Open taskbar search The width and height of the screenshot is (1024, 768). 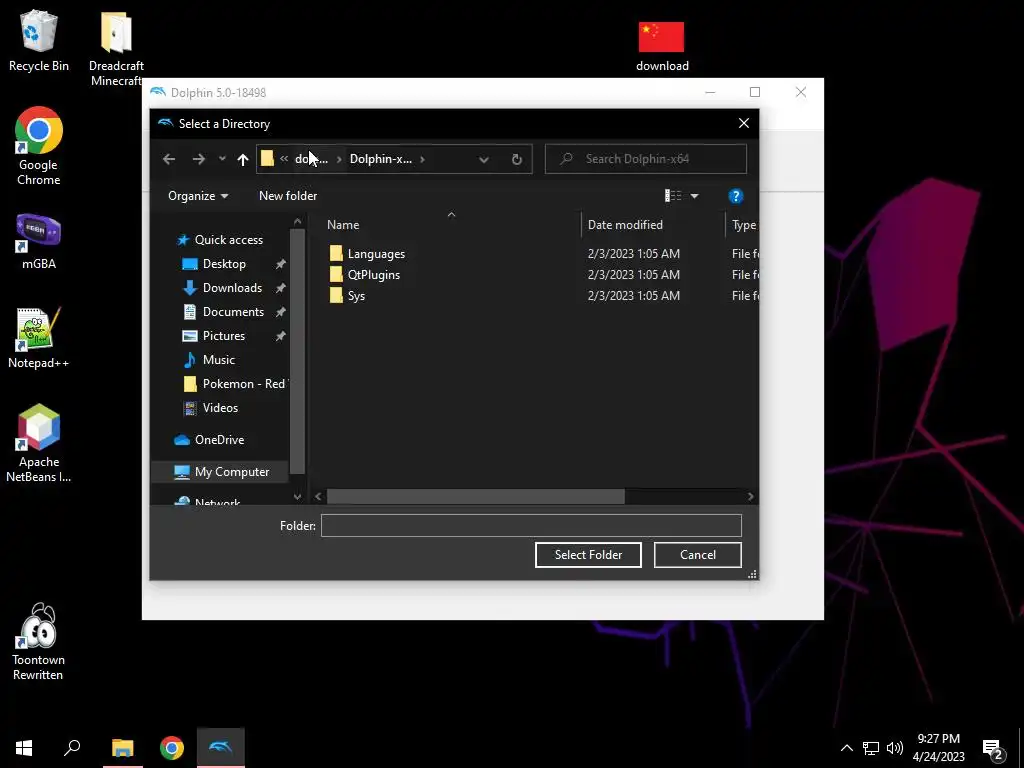pos(72,748)
